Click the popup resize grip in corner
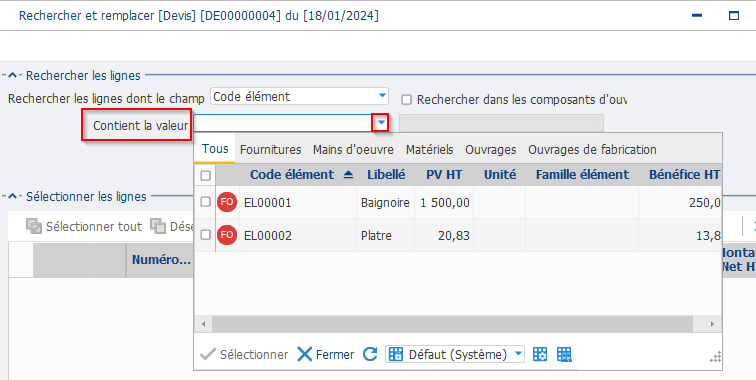The image size is (756, 380). [716, 357]
